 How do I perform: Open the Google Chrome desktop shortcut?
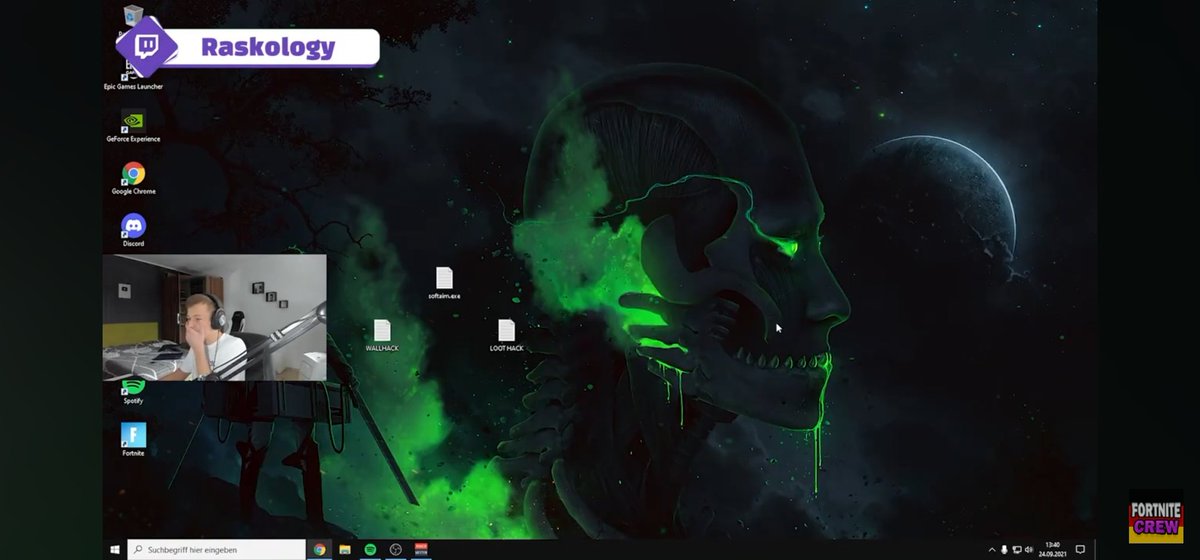click(133, 178)
